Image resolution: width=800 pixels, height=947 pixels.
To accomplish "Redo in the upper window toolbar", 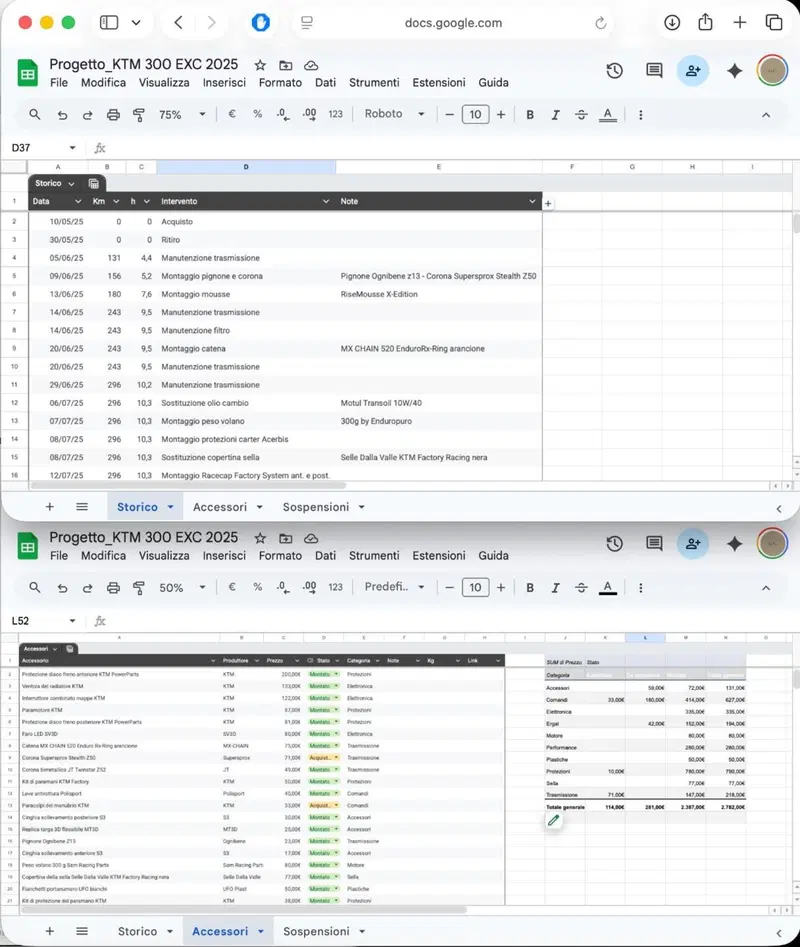I will (88, 115).
